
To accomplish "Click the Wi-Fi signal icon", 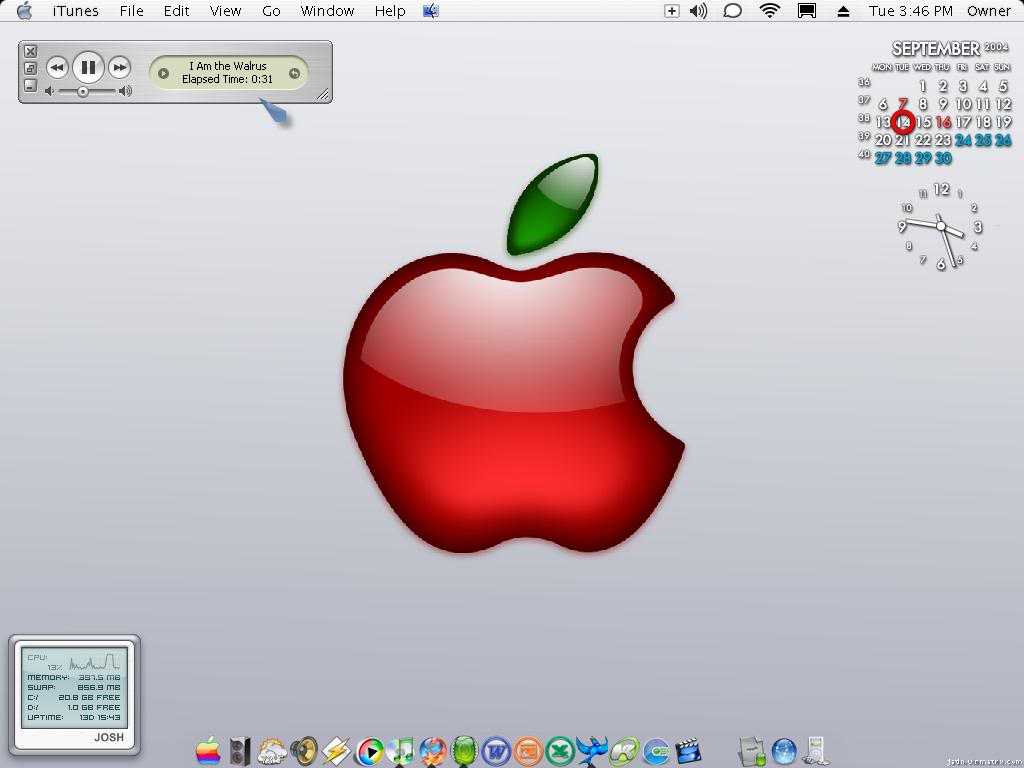I will click(x=769, y=11).
